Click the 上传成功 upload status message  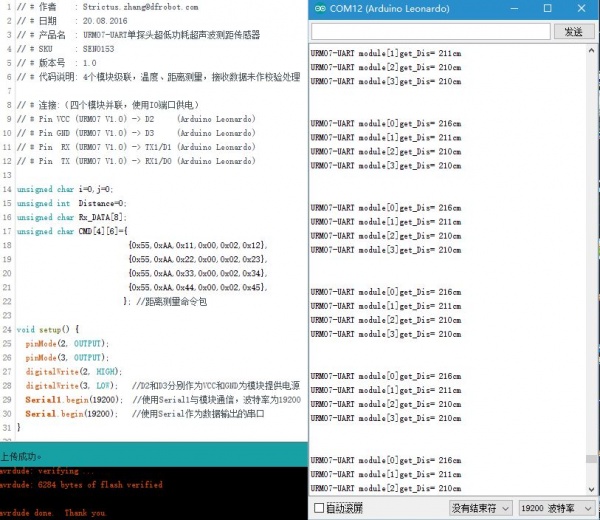tap(21, 456)
